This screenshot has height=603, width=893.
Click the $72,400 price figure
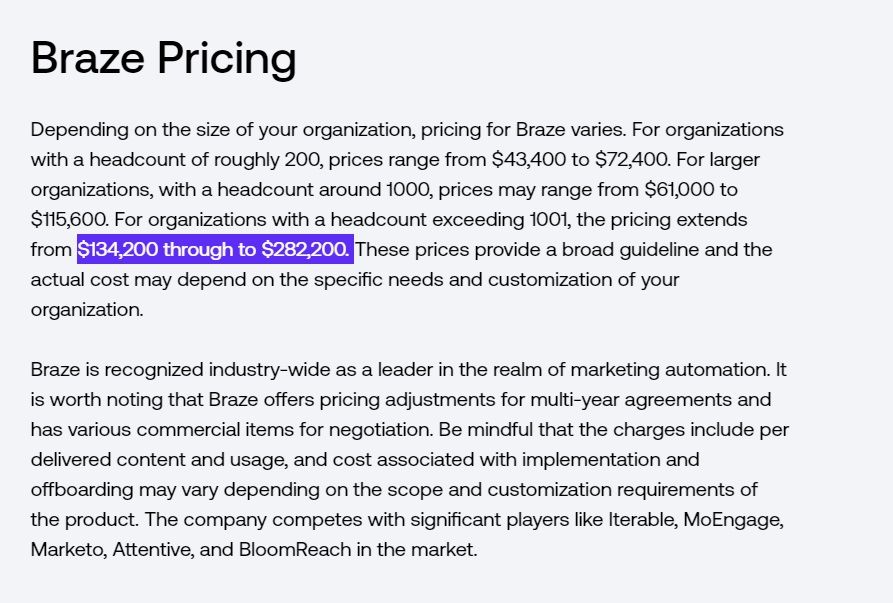coord(627,159)
